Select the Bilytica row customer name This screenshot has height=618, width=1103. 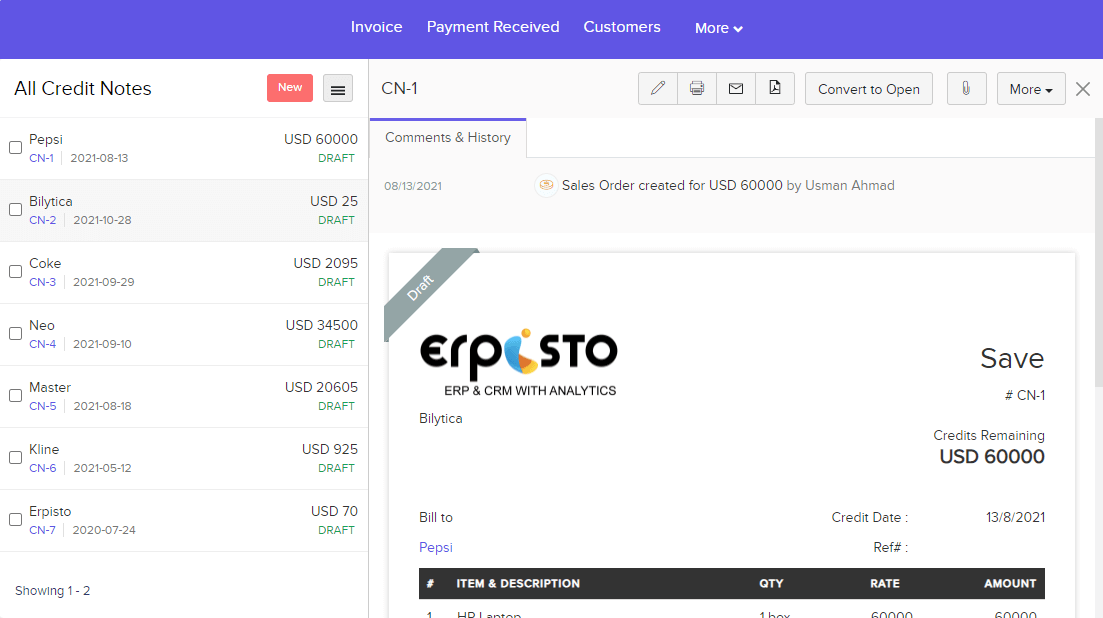pyautogui.click(x=51, y=201)
